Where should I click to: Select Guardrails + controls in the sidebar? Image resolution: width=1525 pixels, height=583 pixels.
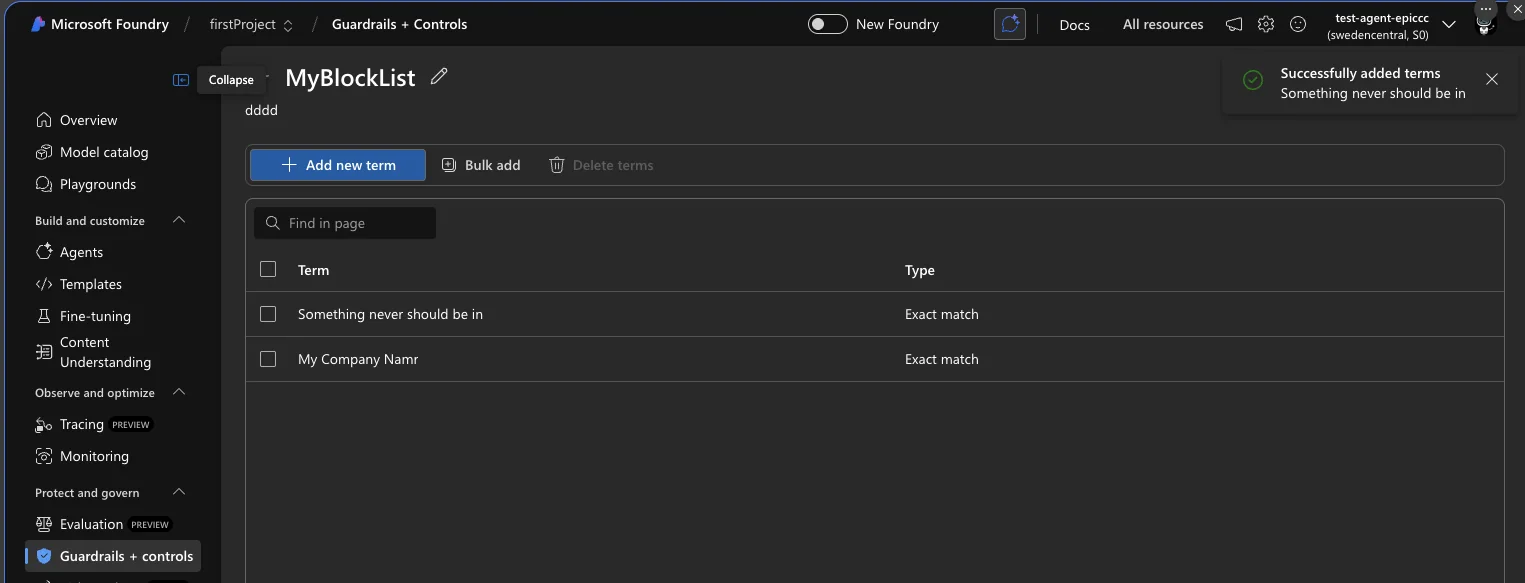(113, 556)
